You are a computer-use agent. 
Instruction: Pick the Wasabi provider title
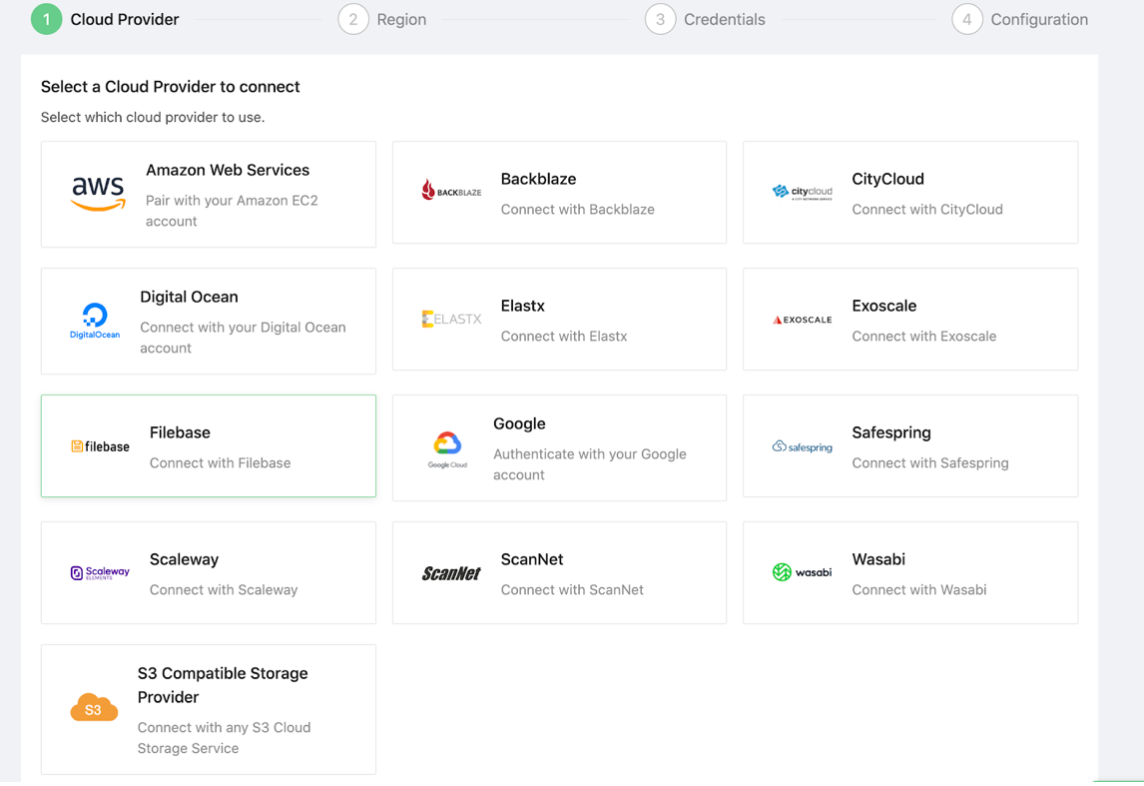pos(878,560)
